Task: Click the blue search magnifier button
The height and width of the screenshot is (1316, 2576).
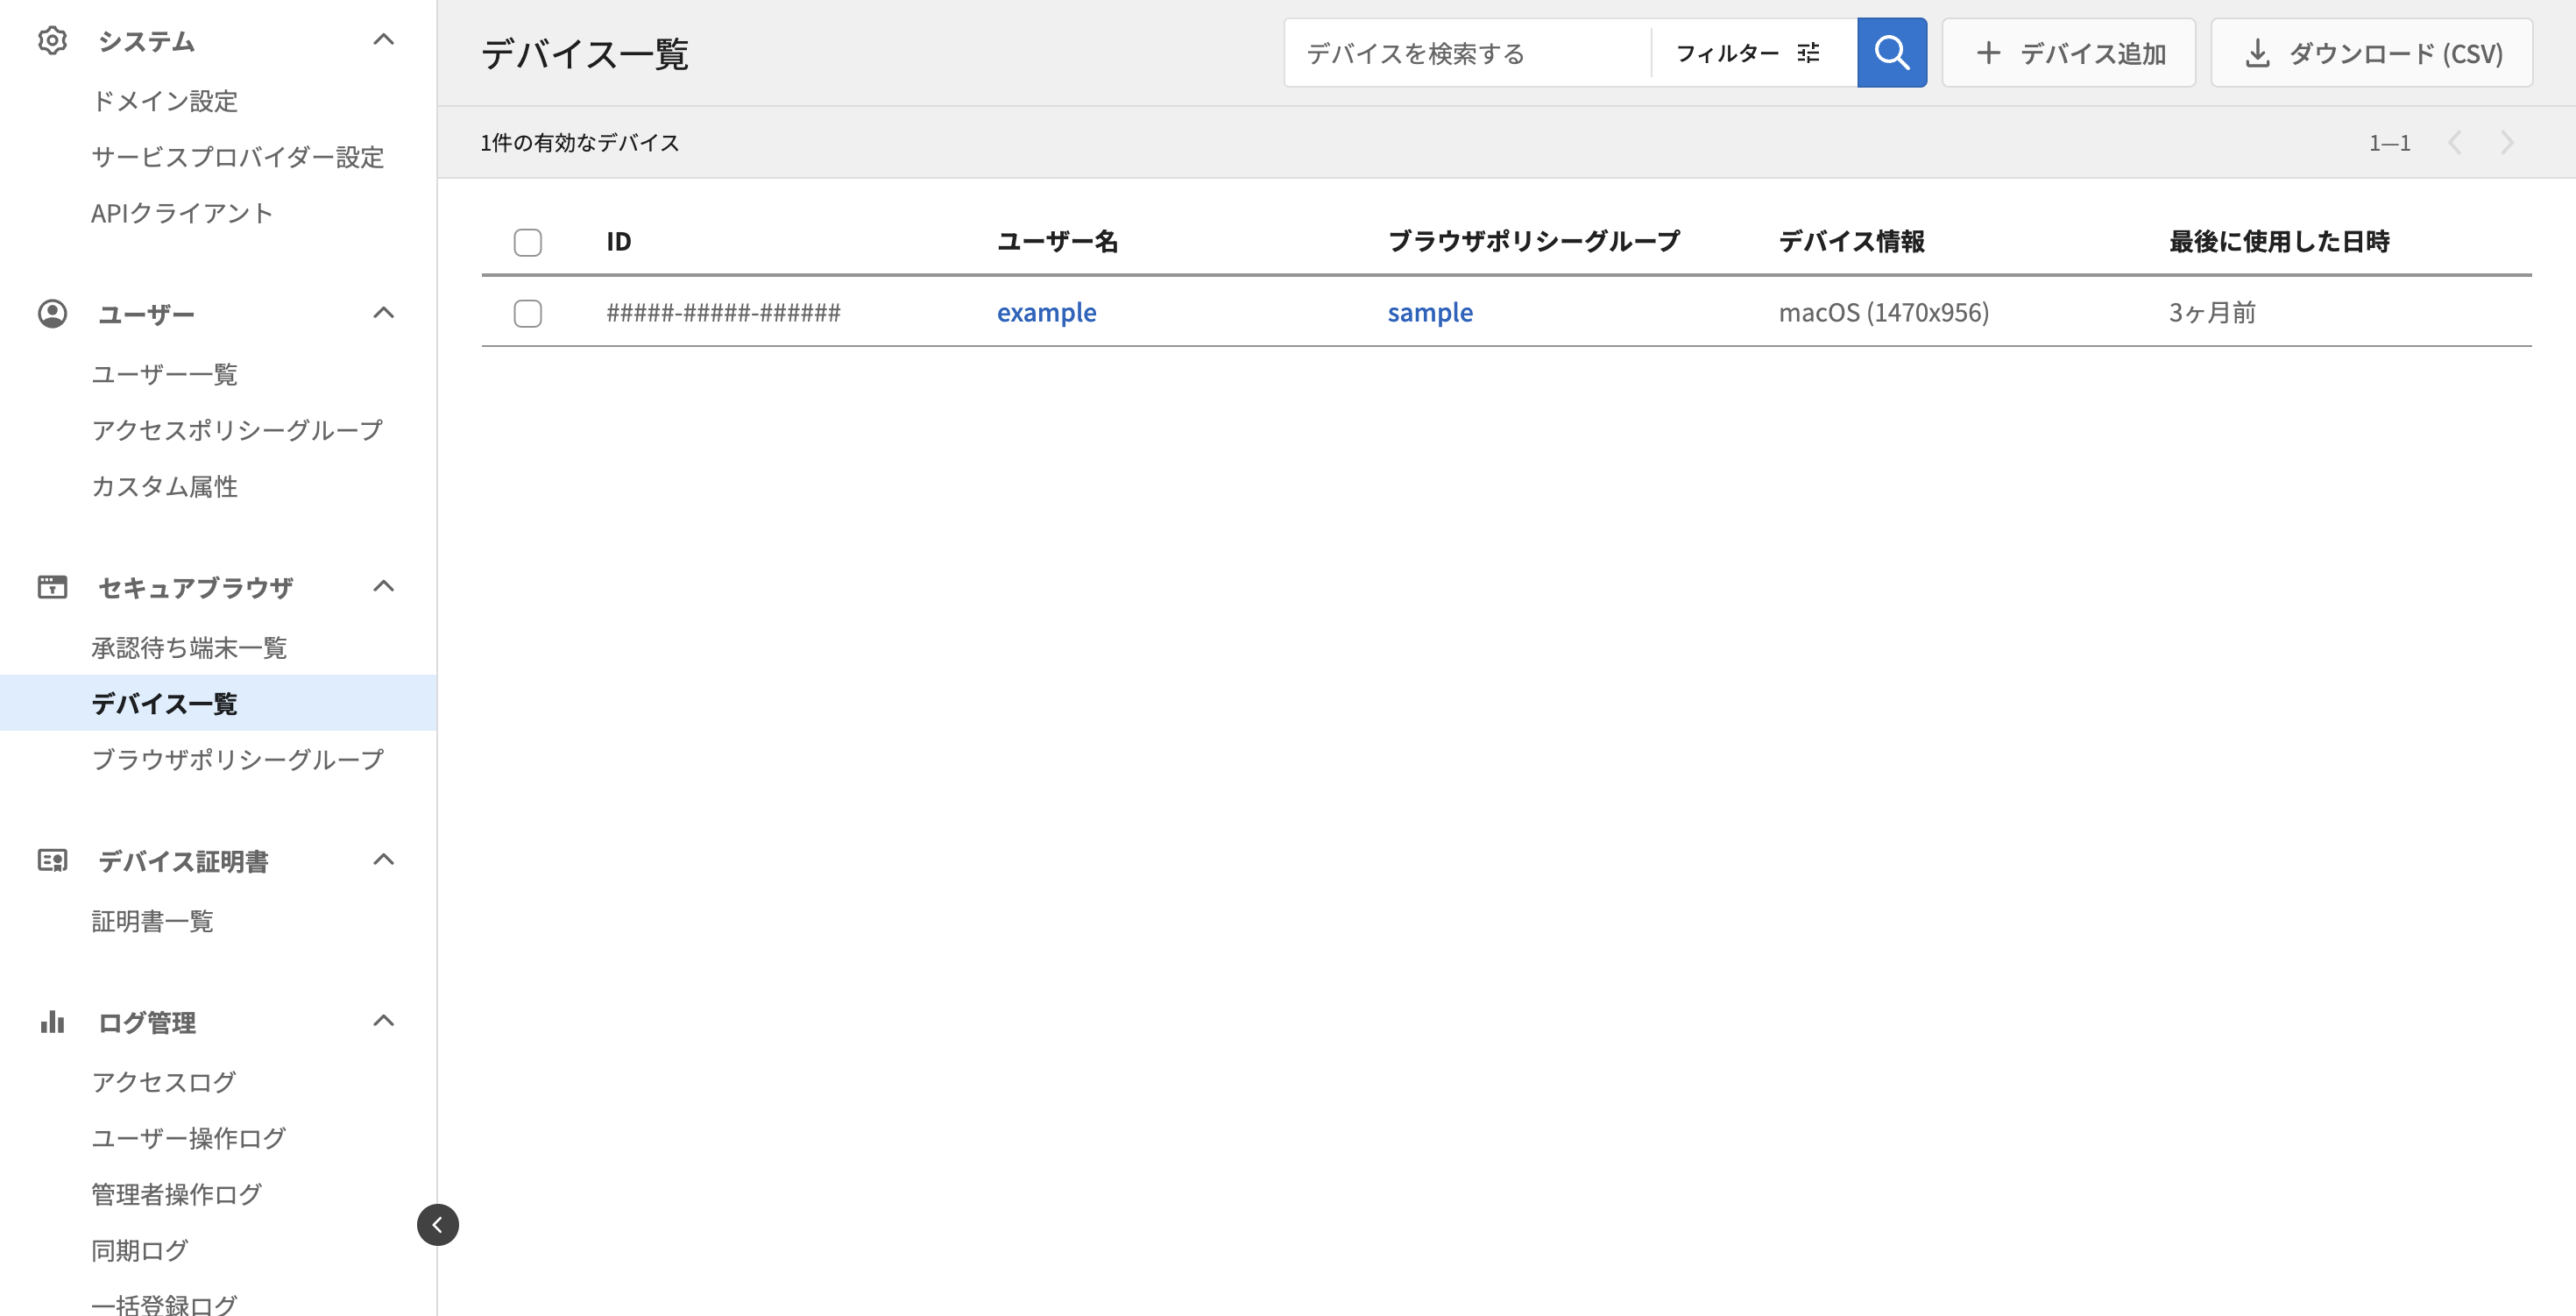Action: pos(1891,52)
